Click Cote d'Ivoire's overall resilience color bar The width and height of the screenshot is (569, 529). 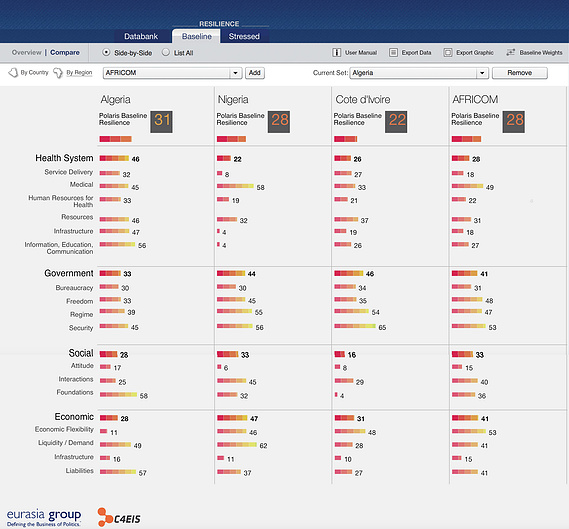pyautogui.click(x=345, y=139)
